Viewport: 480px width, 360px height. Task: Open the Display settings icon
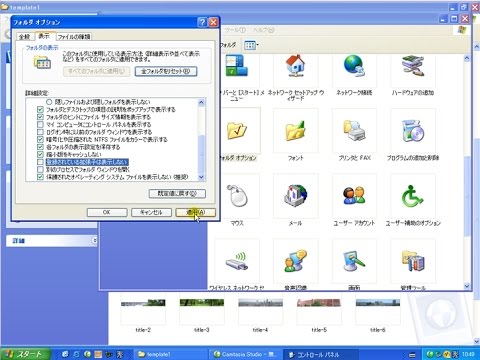tap(354, 261)
